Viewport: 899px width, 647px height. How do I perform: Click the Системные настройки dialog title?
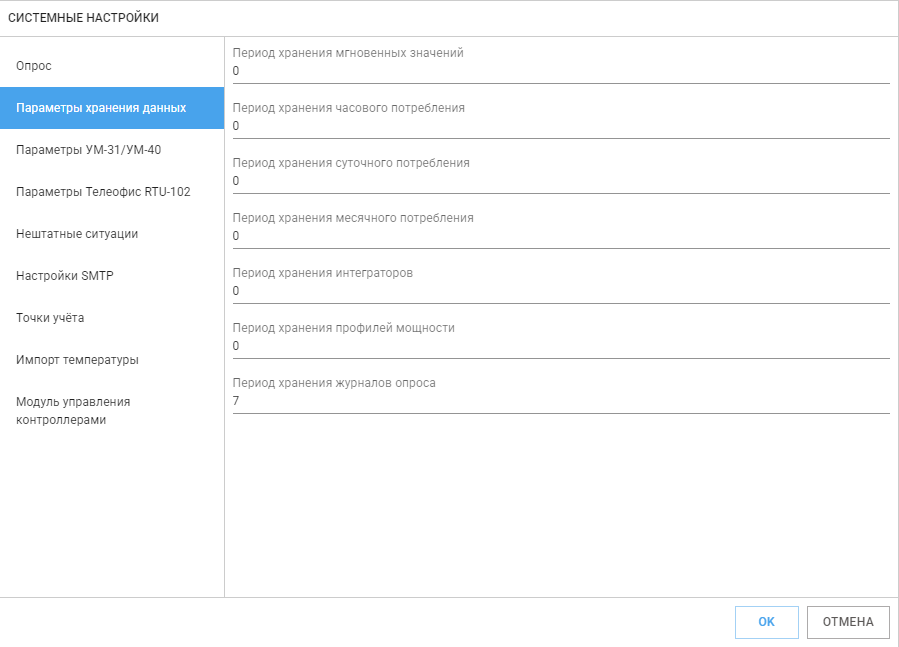83,18
